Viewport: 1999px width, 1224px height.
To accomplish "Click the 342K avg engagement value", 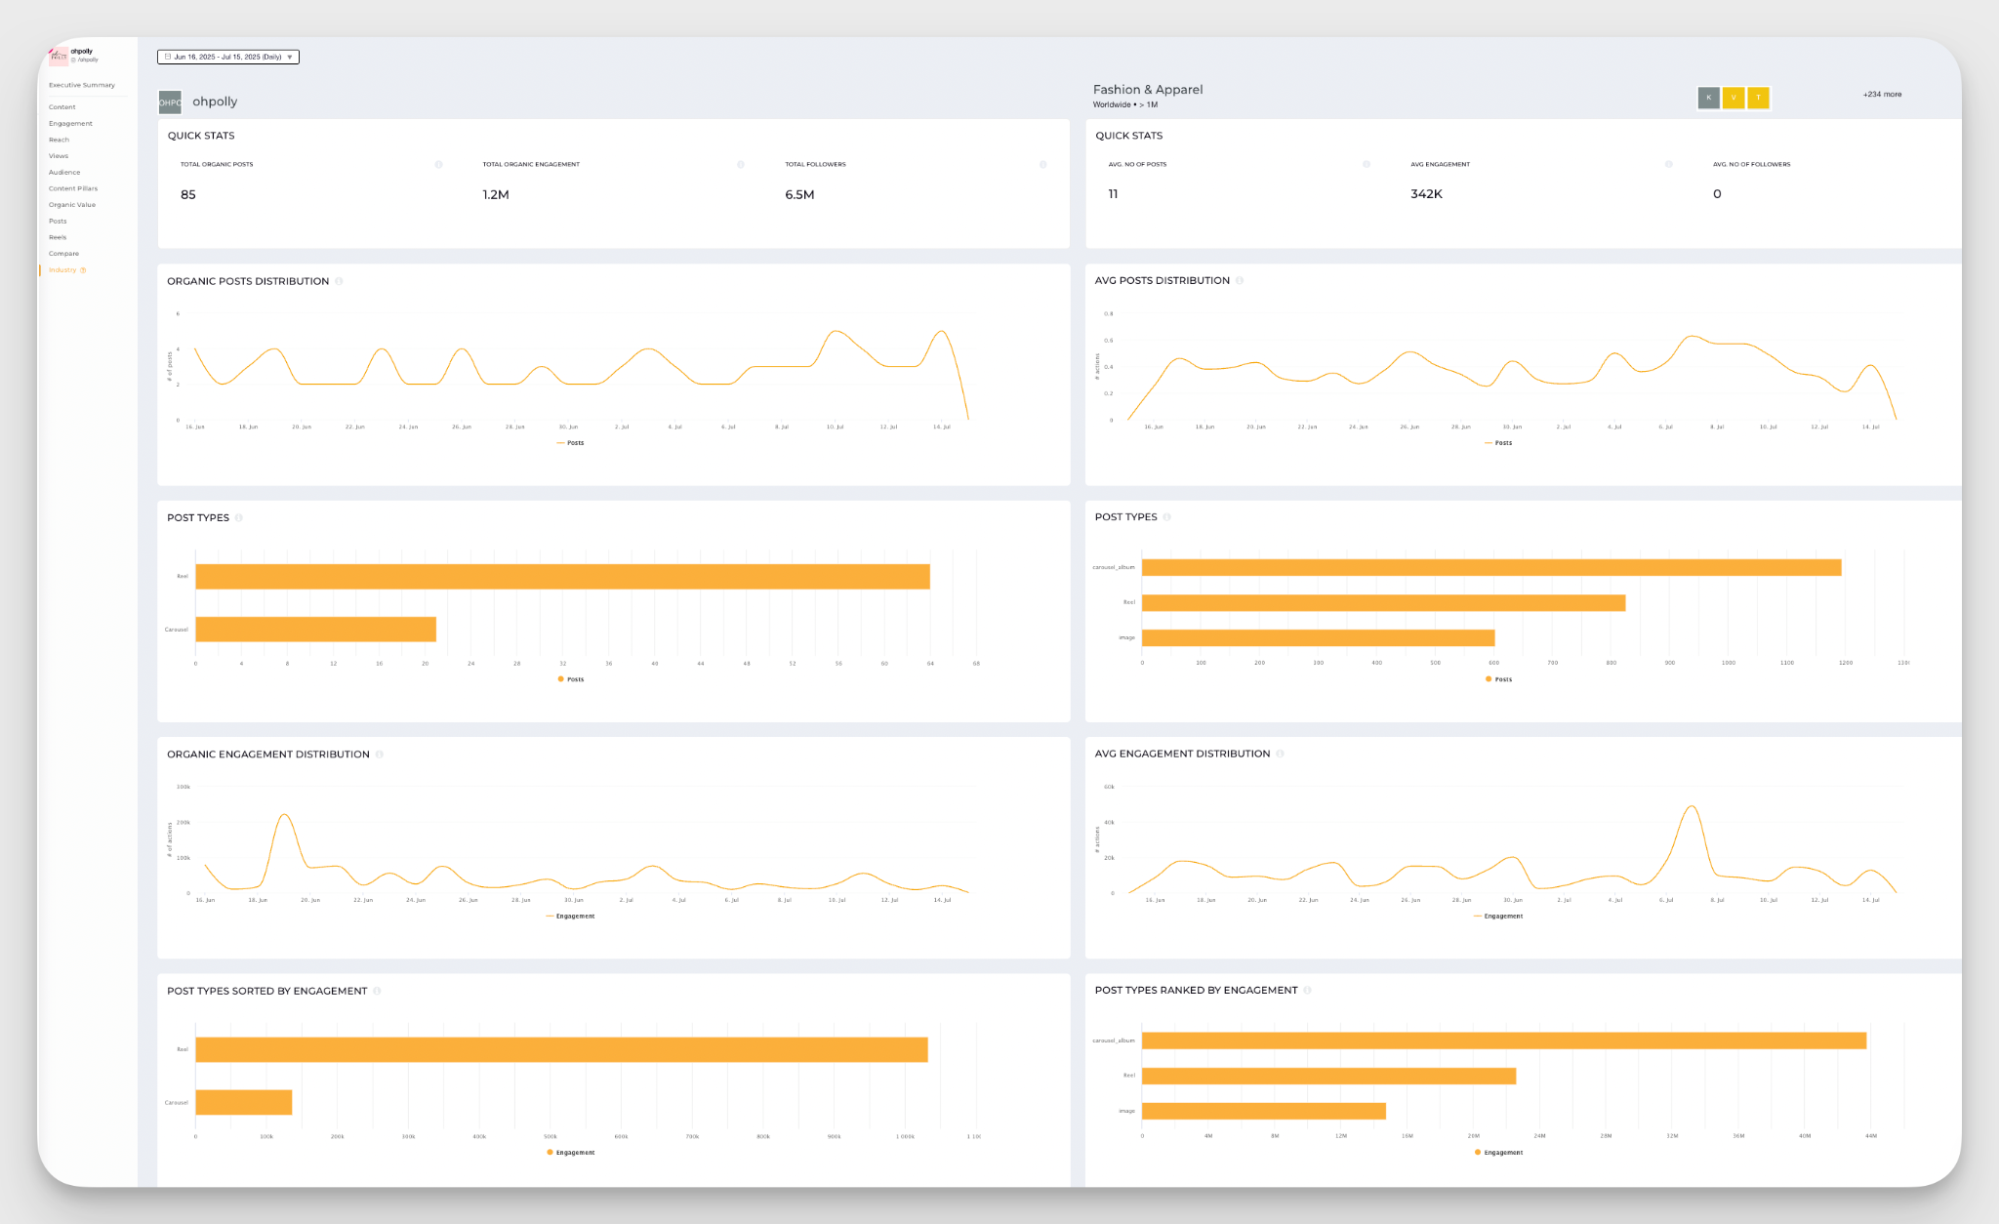I will (x=1427, y=194).
